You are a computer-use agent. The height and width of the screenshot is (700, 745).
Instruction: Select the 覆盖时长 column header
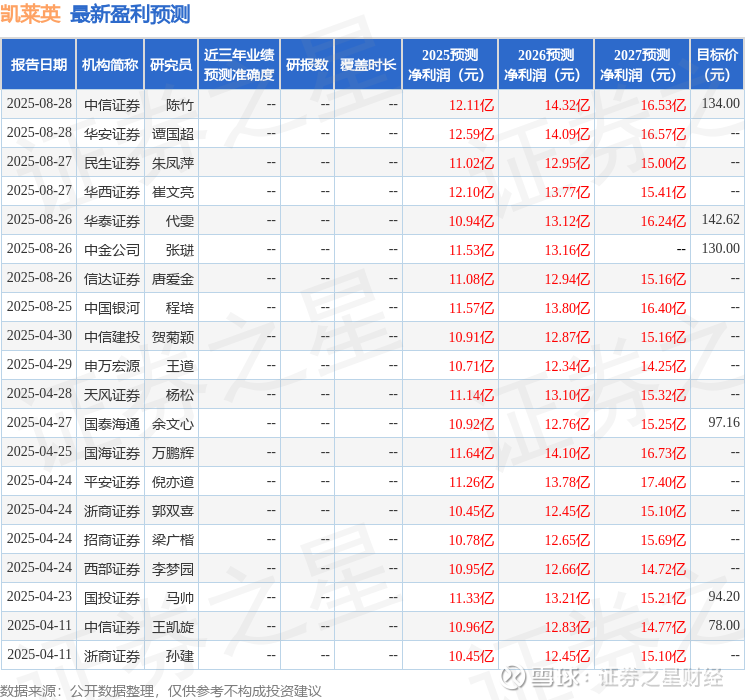[x=368, y=65]
